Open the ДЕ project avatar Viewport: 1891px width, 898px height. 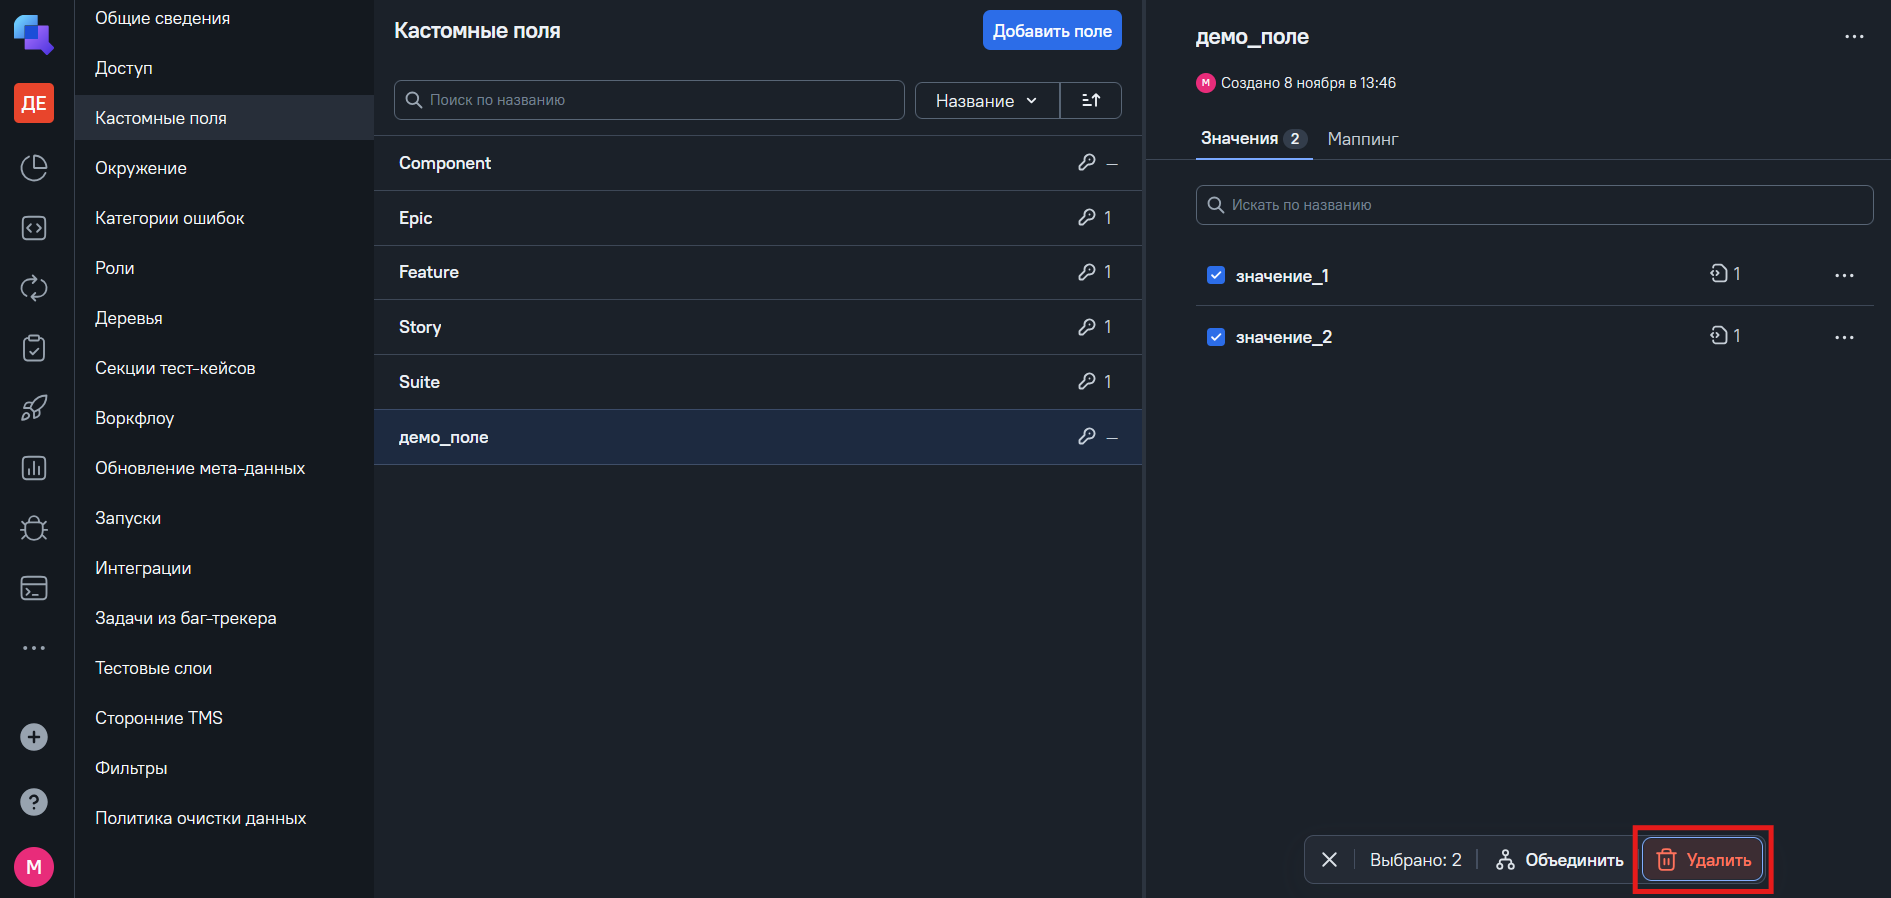click(x=34, y=103)
